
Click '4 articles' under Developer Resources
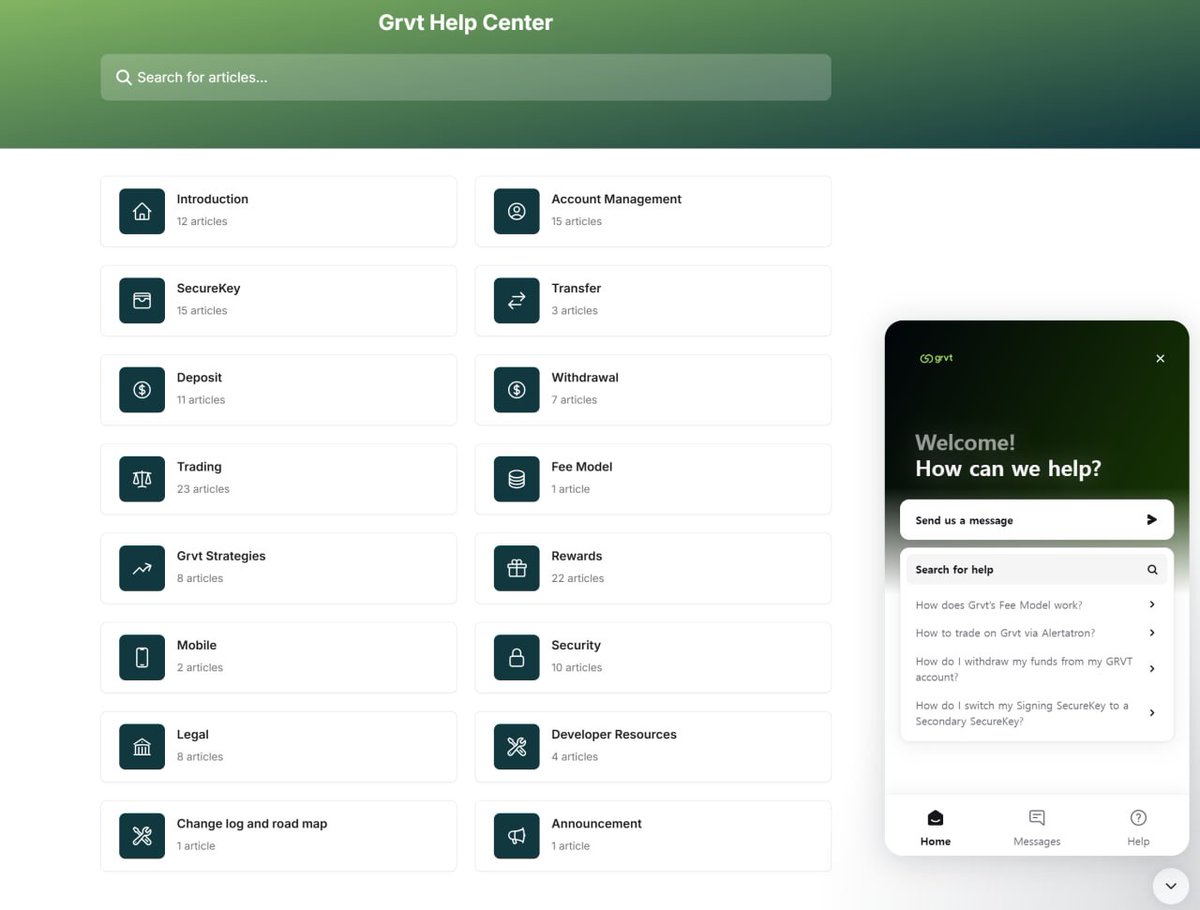tap(575, 757)
